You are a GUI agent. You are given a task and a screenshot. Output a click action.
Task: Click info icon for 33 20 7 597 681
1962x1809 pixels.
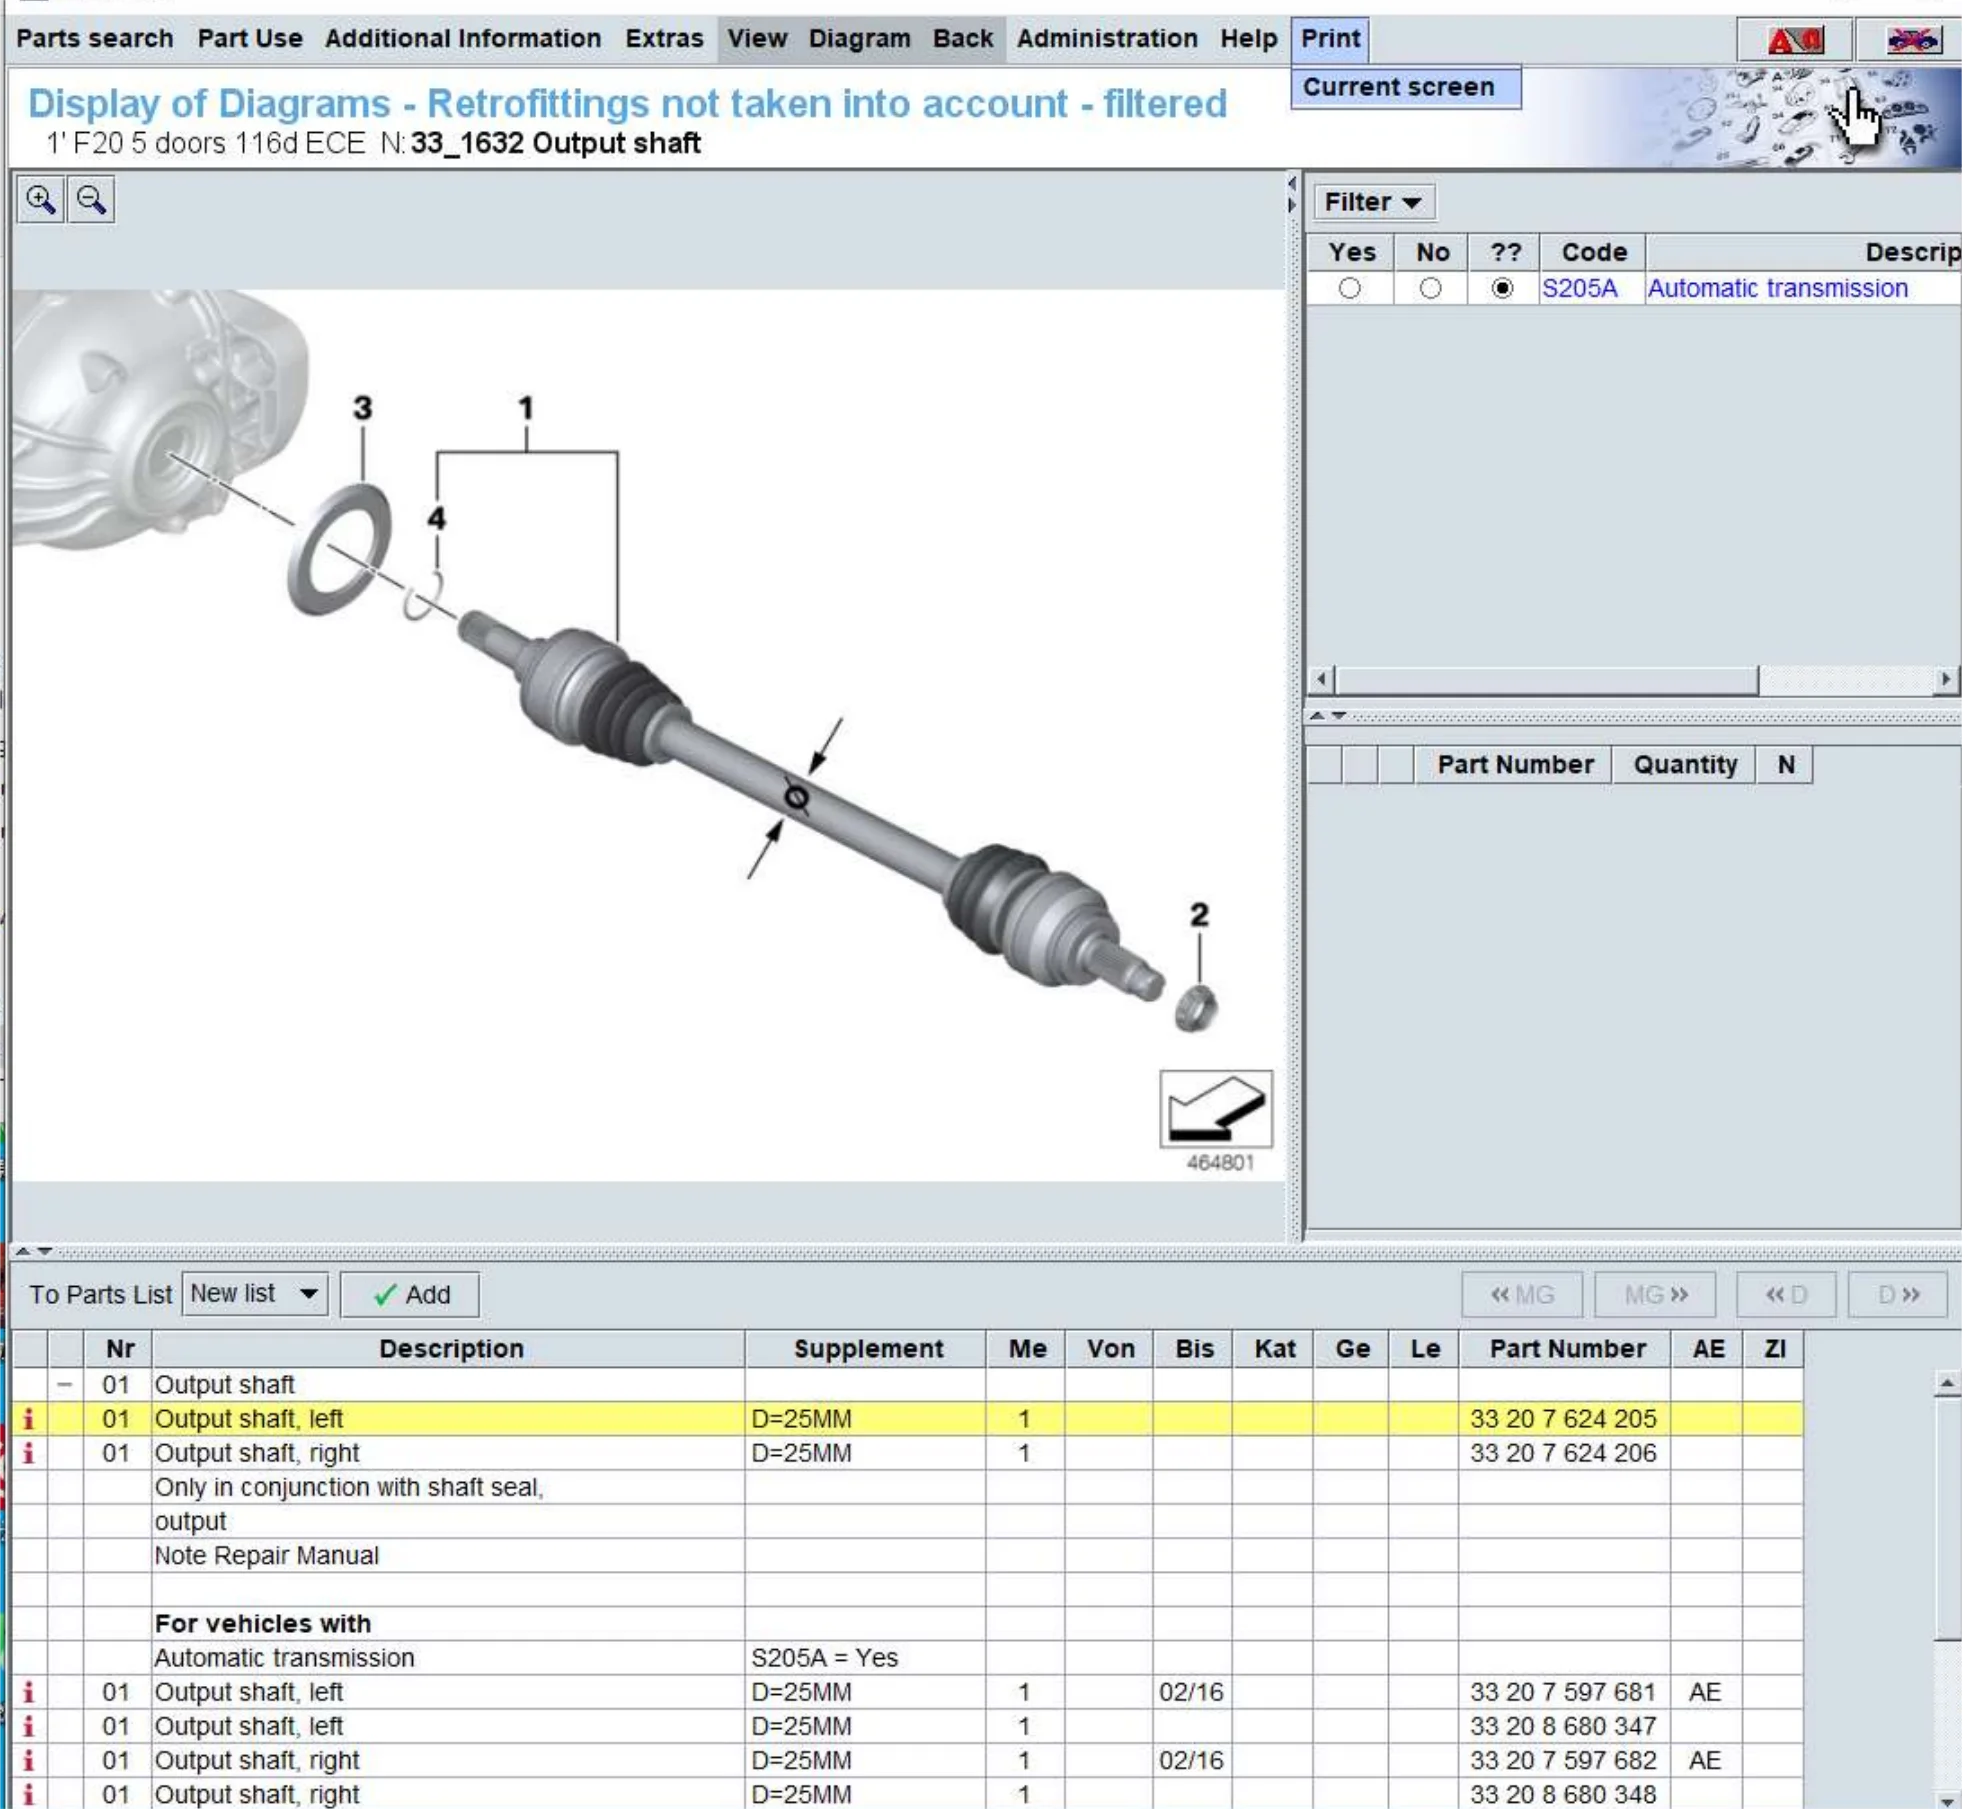click(x=28, y=1692)
